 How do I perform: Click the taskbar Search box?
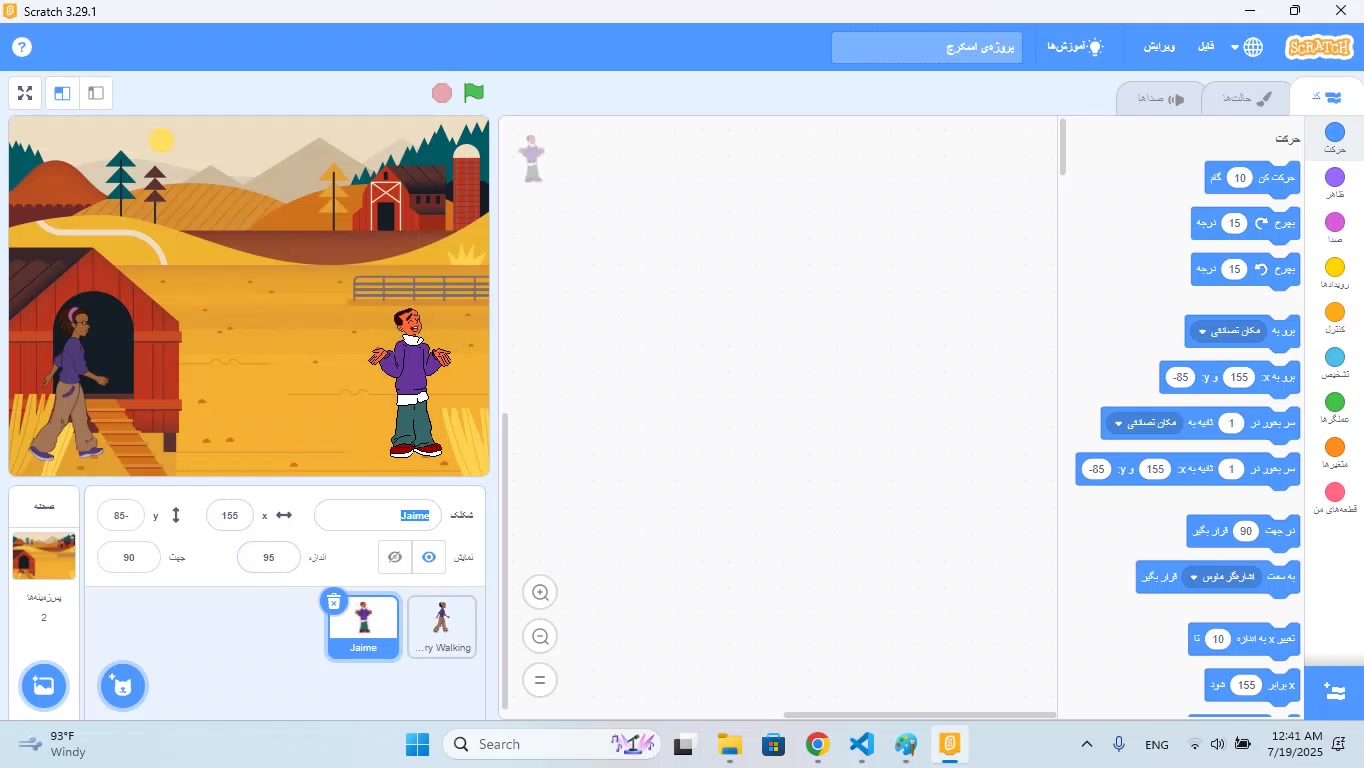[x=552, y=744]
